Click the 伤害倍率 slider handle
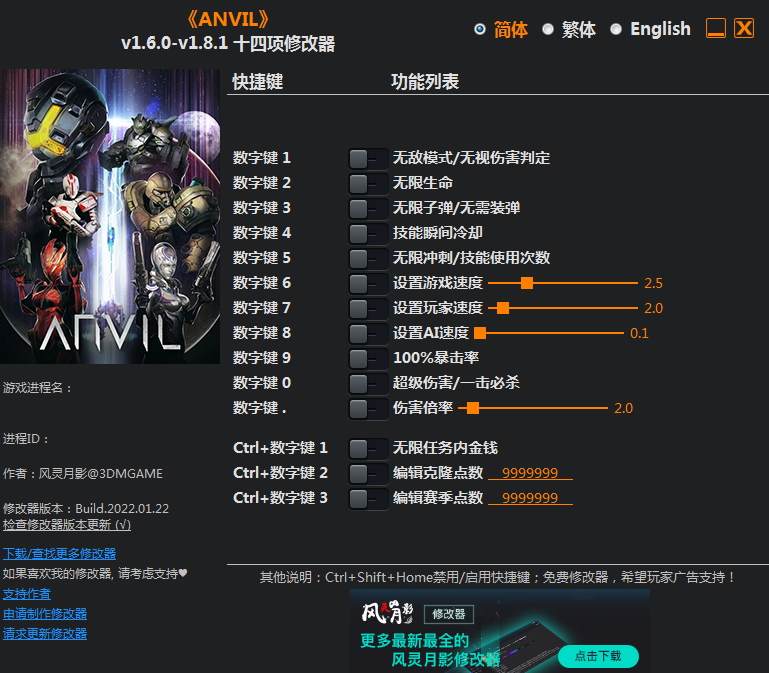This screenshot has width=769, height=673. point(473,408)
